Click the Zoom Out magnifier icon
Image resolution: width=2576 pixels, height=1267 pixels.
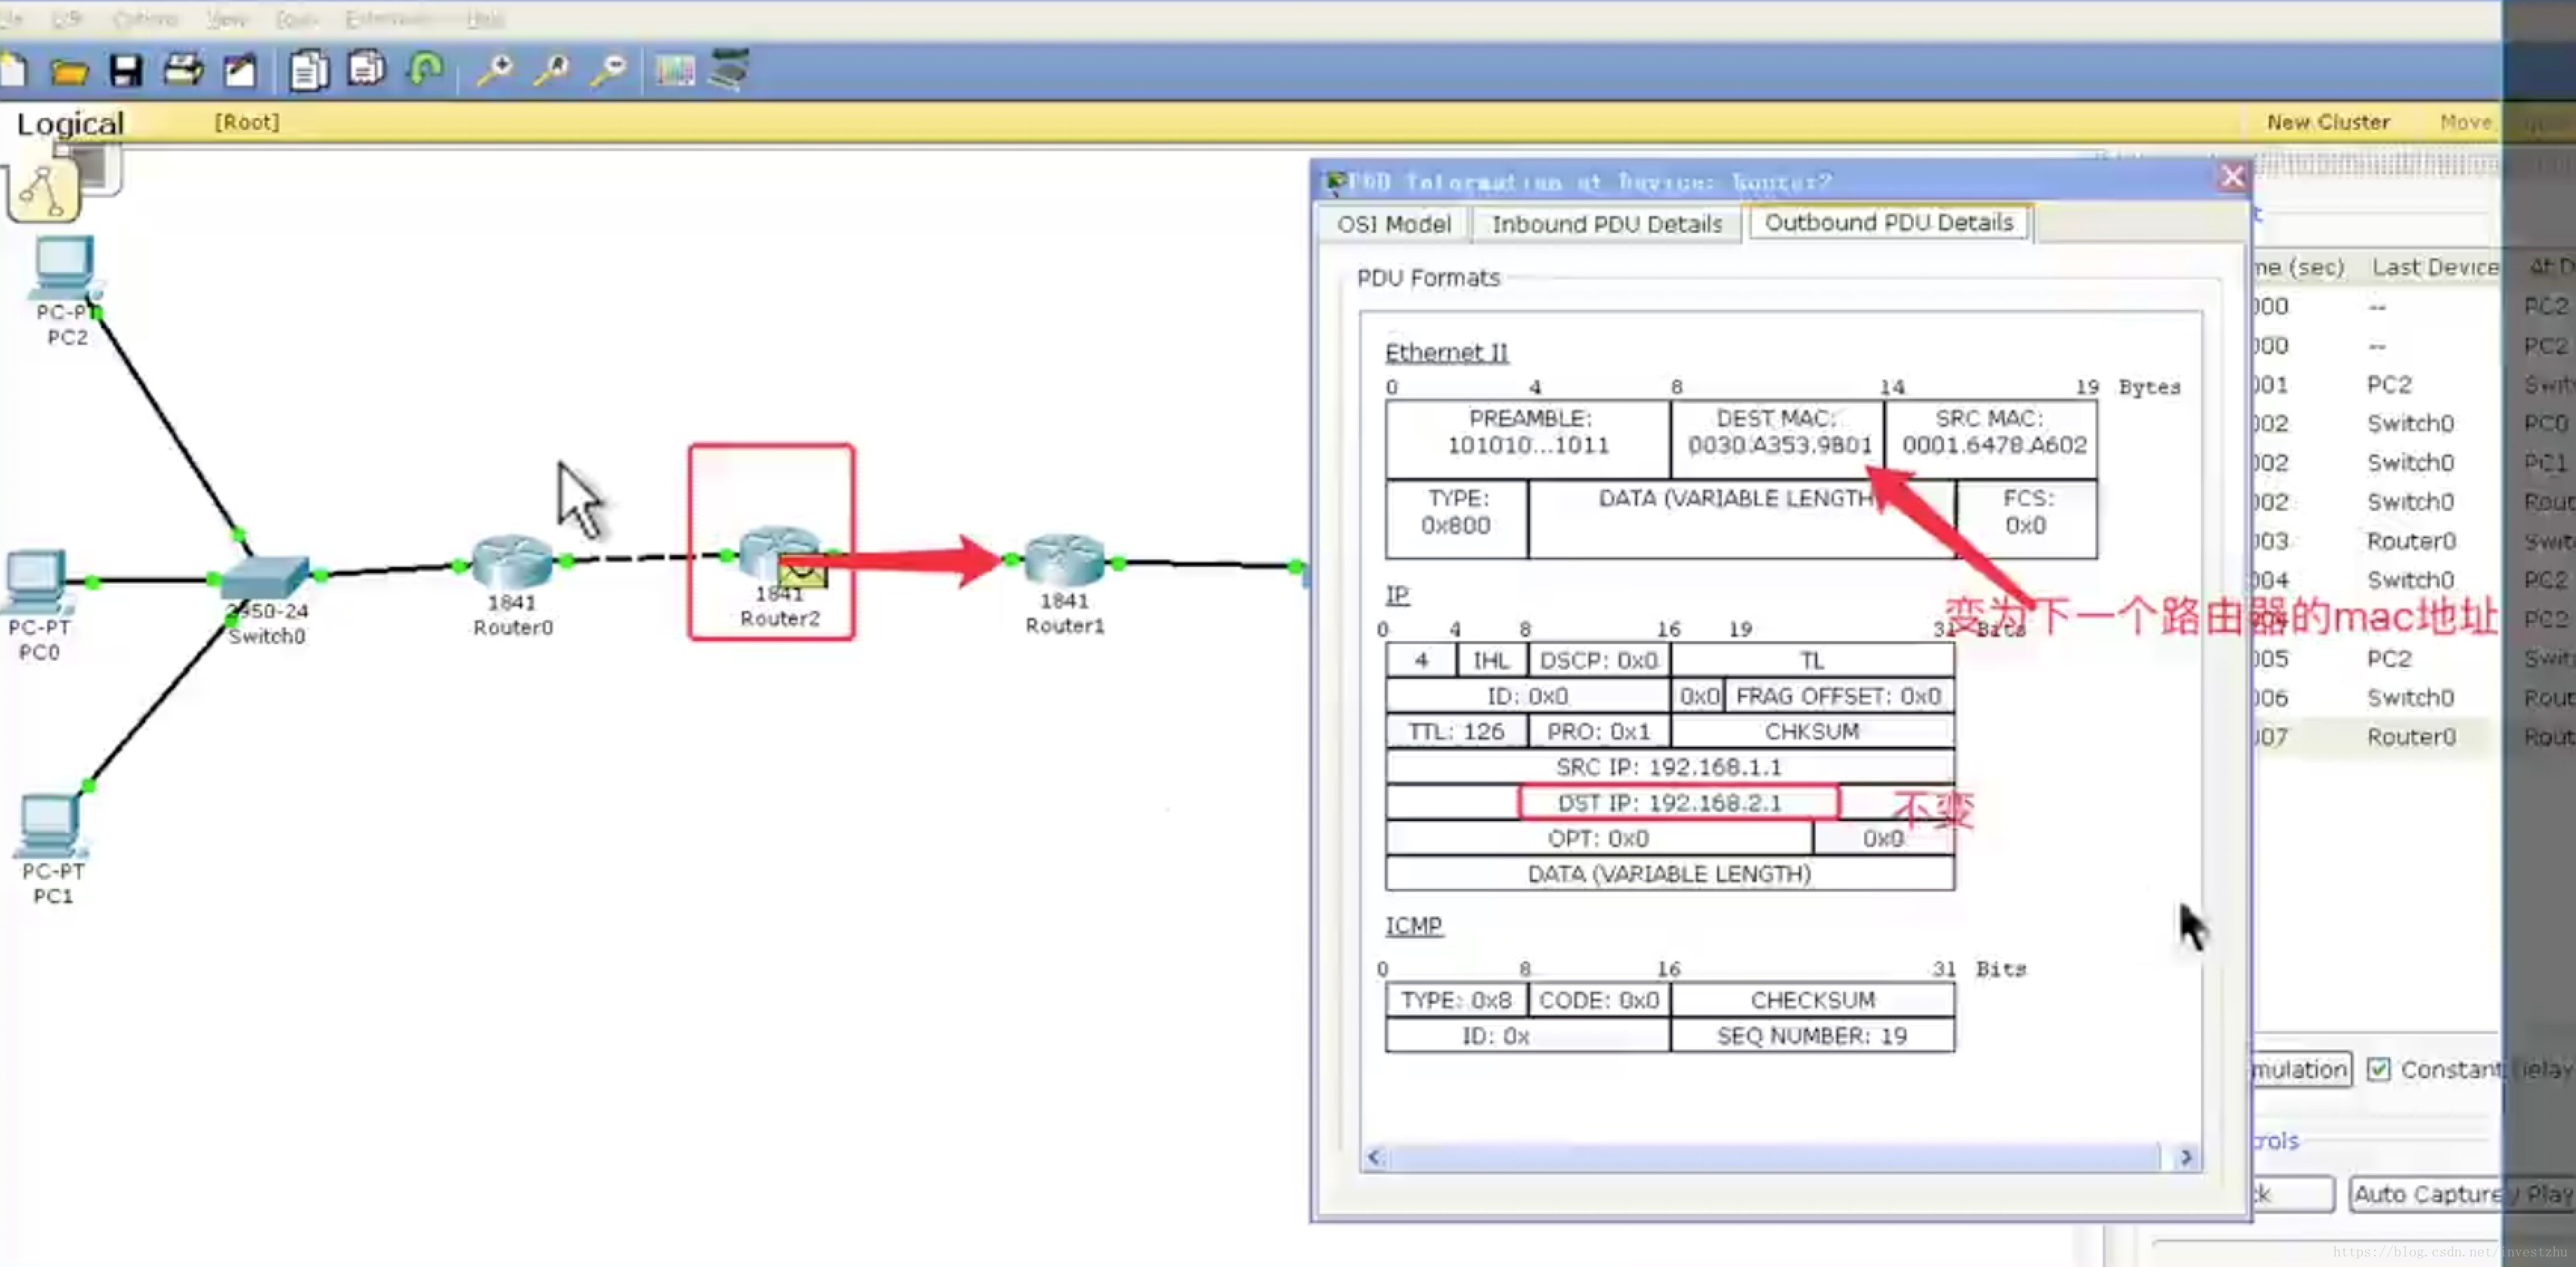(x=608, y=70)
